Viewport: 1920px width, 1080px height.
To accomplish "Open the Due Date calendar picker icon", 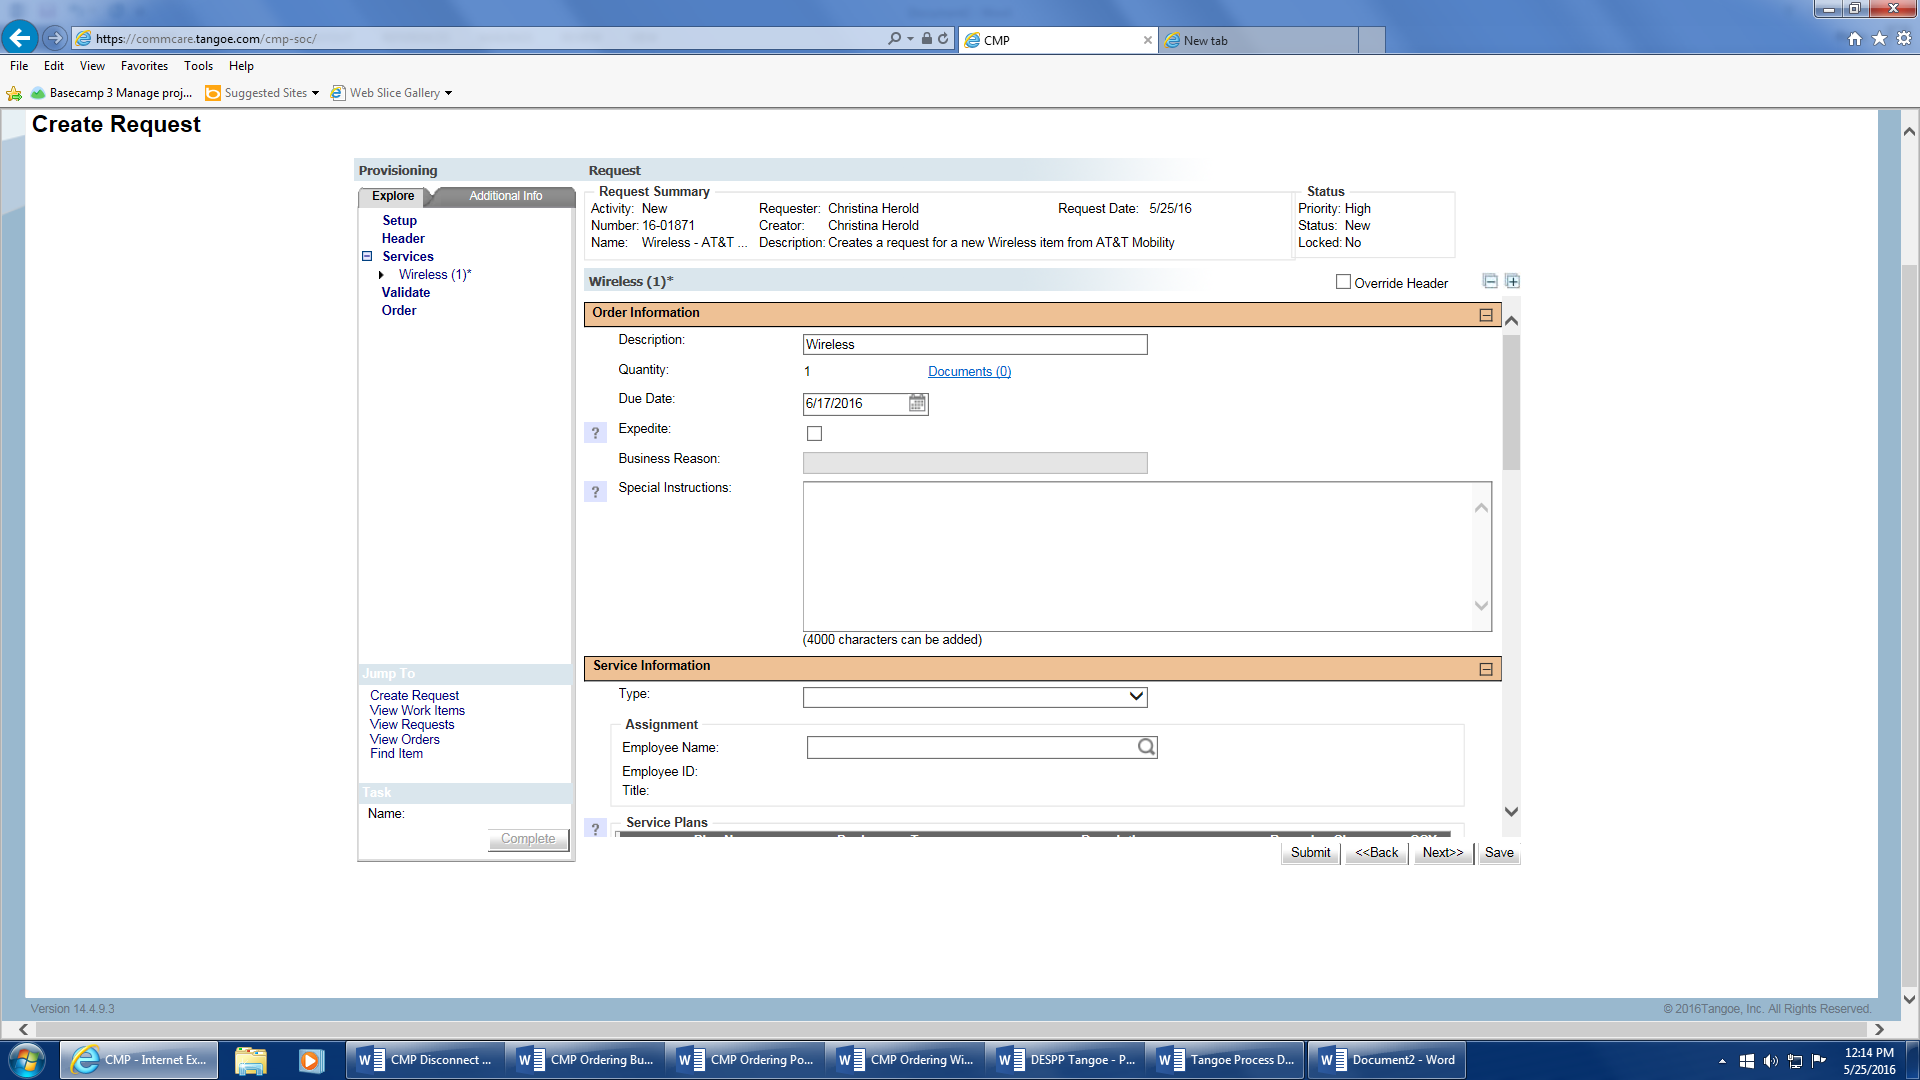I will click(917, 403).
